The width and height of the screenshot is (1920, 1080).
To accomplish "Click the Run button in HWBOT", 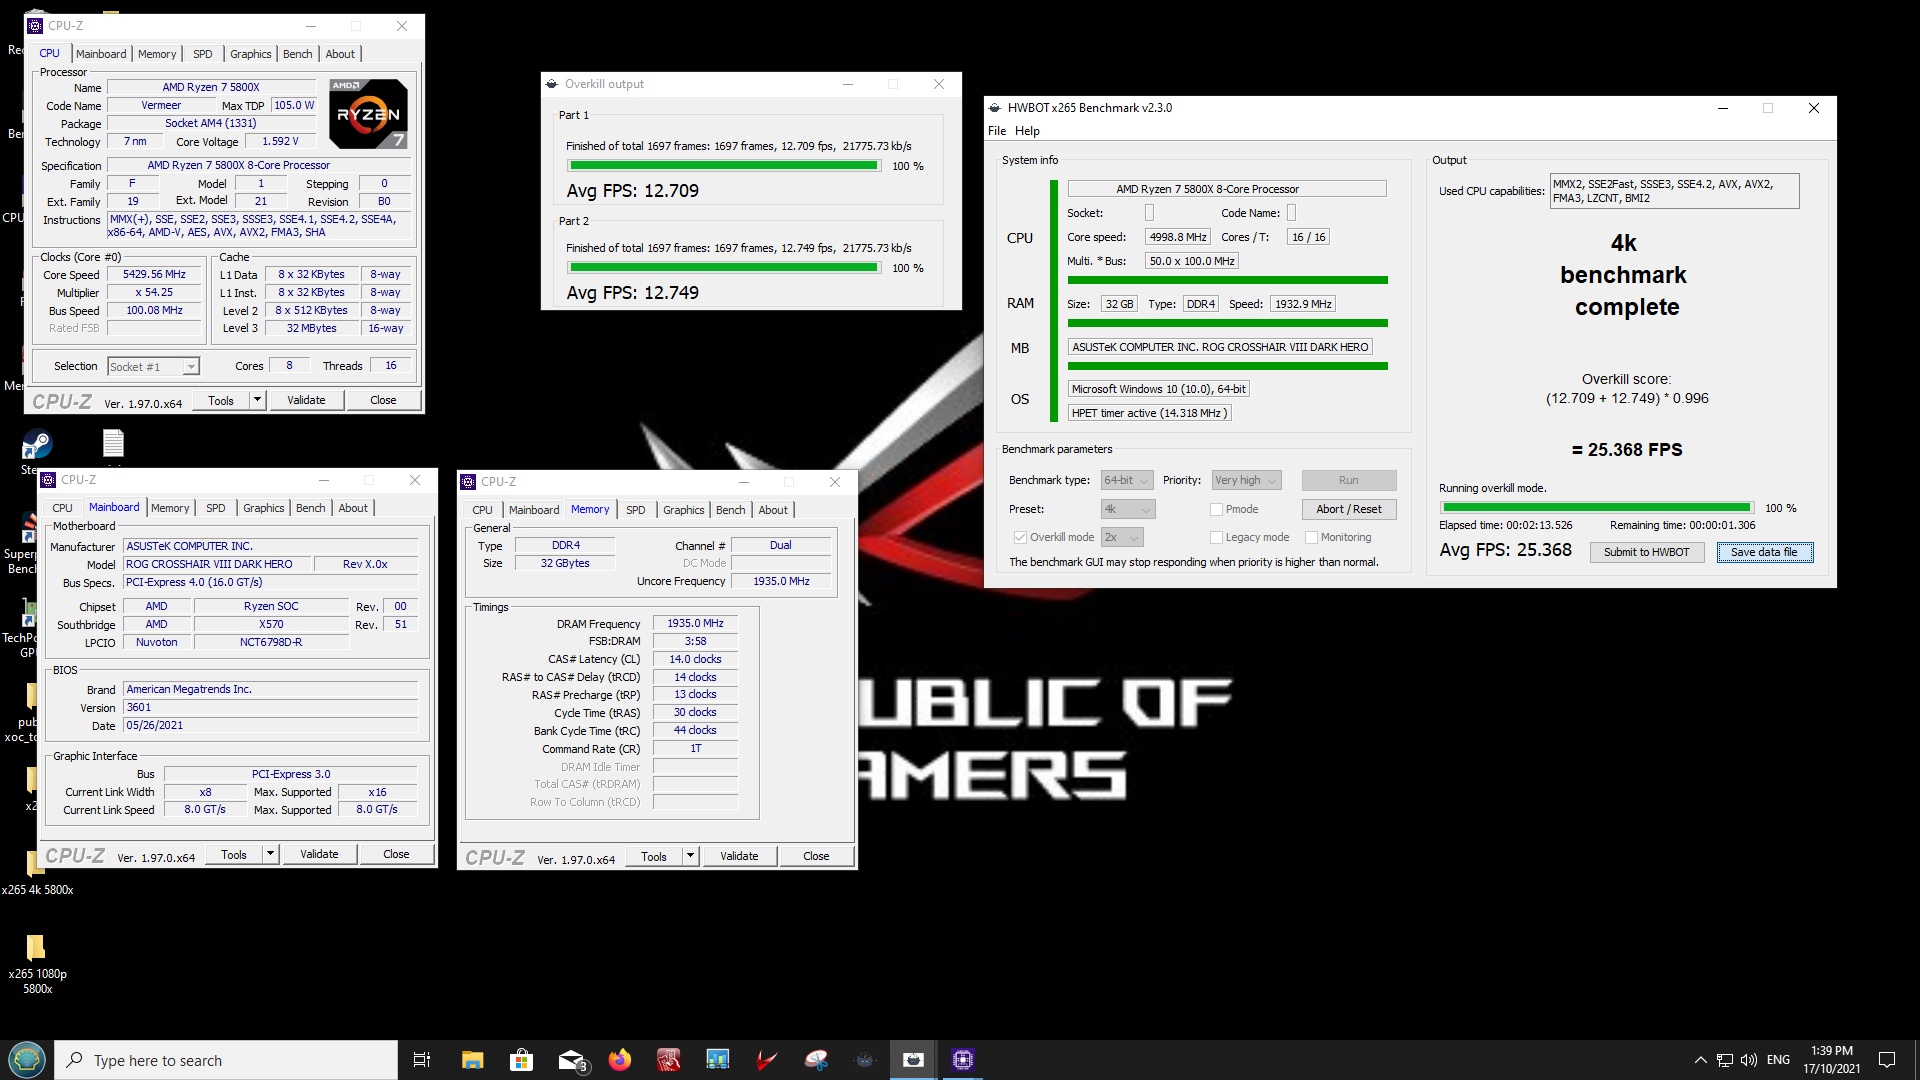I will point(1348,481).
